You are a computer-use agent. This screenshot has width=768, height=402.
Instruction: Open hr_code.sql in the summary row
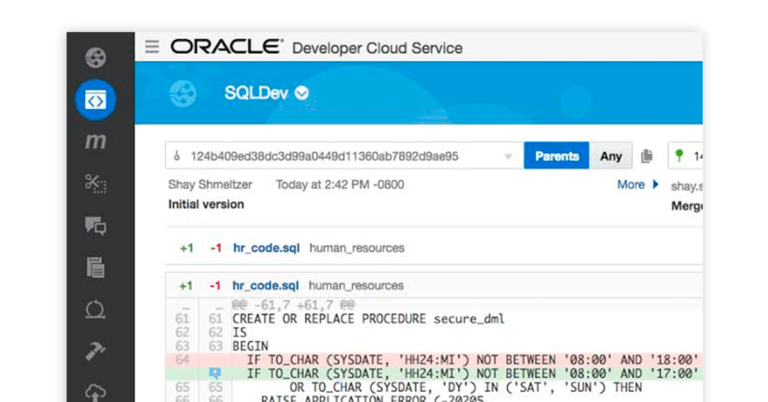click(266, 247)
